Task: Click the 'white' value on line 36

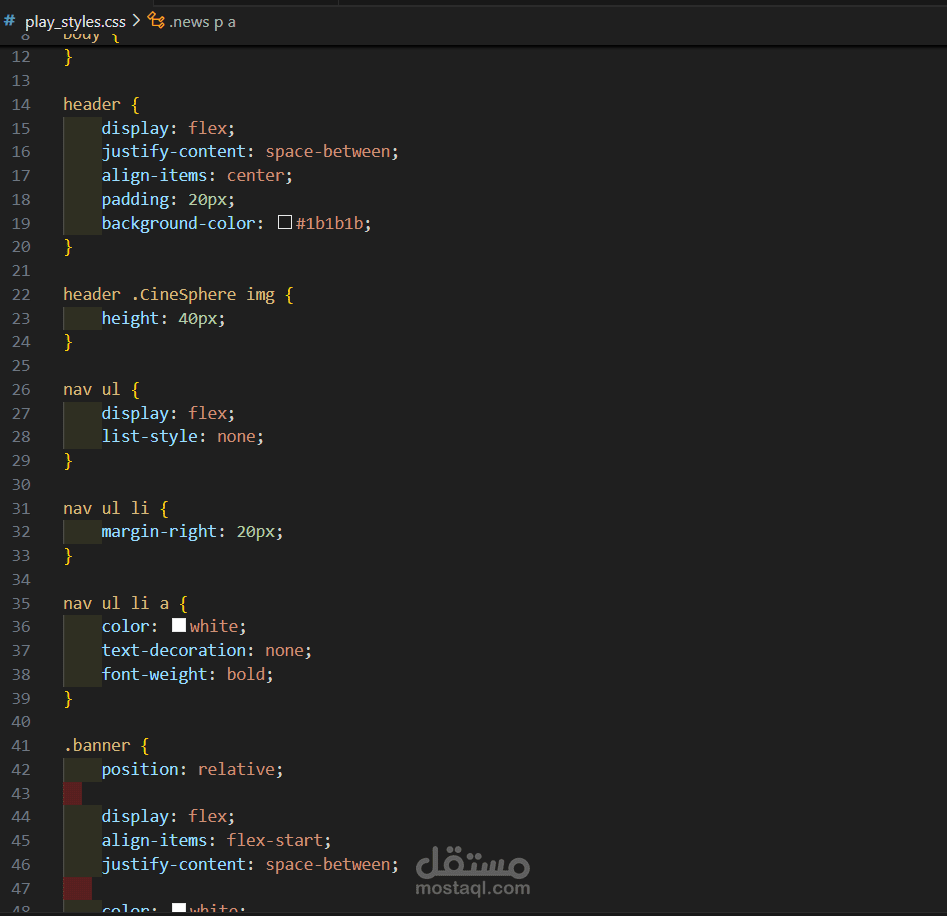Action: point(214,626)
